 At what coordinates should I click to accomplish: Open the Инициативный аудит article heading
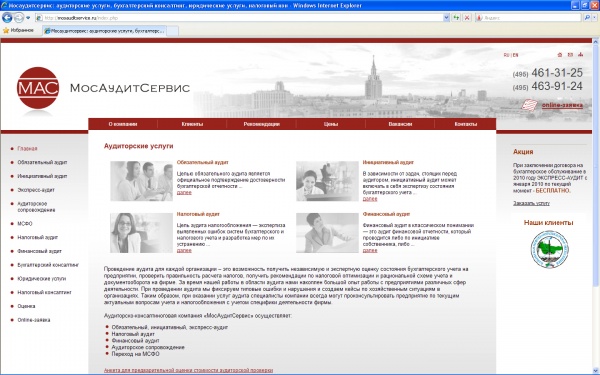coord(388,162)
